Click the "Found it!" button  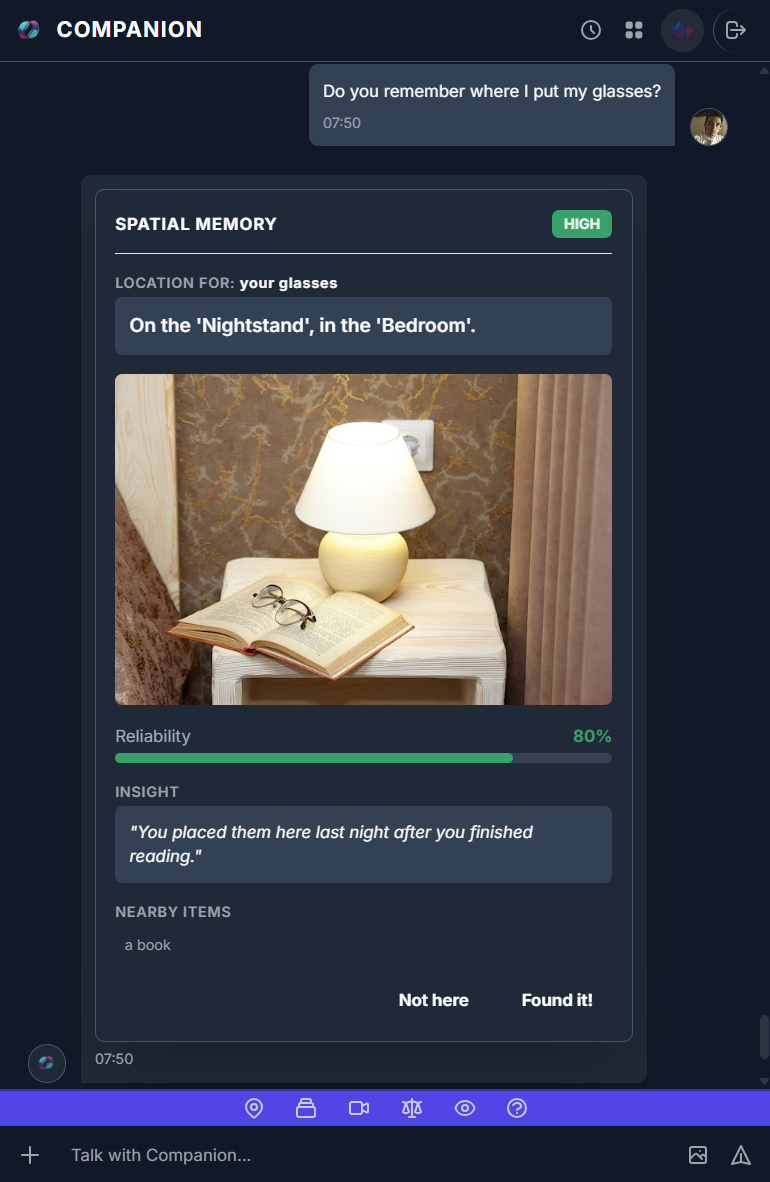point(557,1000)
